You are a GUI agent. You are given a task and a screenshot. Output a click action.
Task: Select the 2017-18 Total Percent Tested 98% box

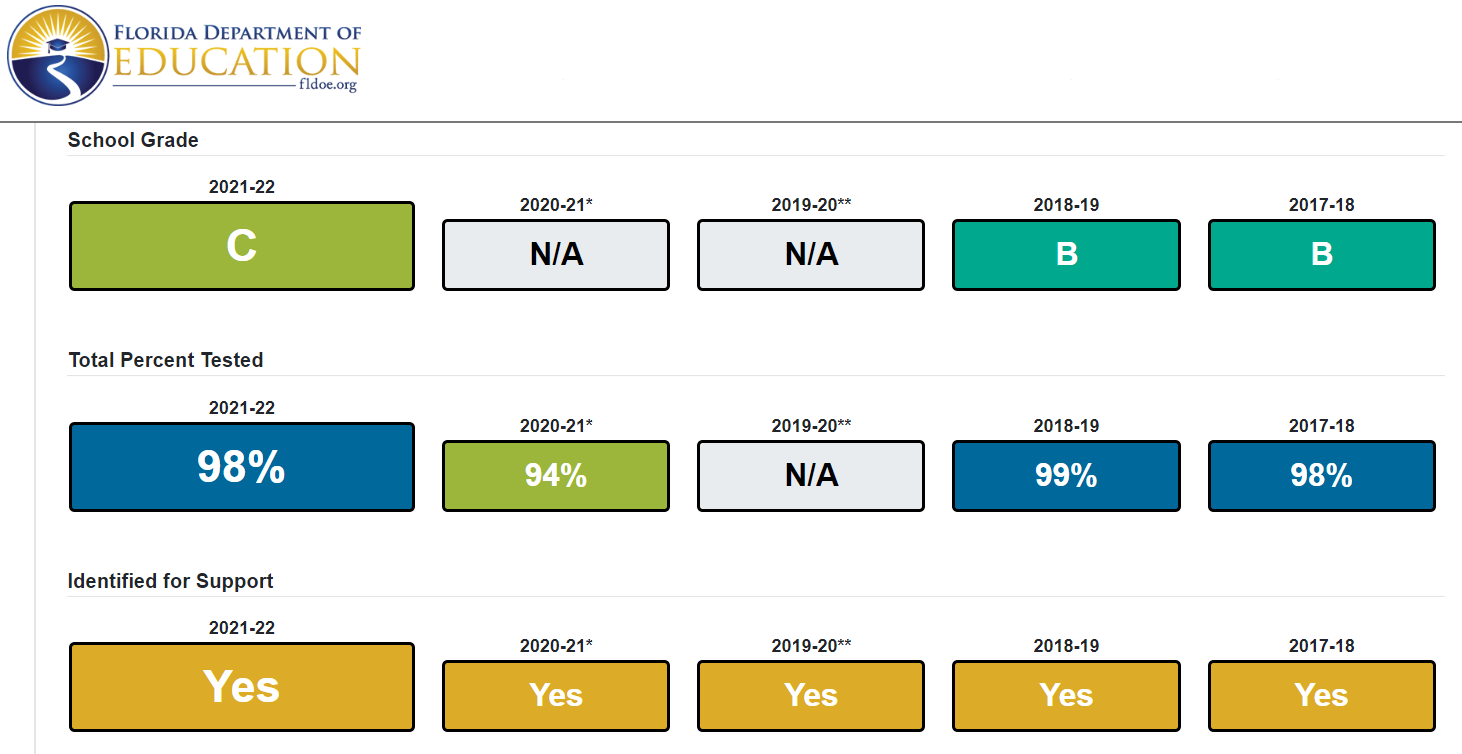(x=1322, y=476)
